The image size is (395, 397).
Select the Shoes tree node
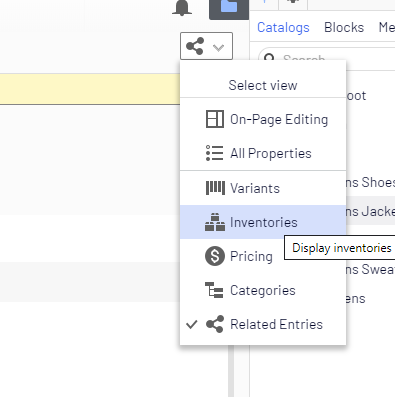click(x=369, y=182)
